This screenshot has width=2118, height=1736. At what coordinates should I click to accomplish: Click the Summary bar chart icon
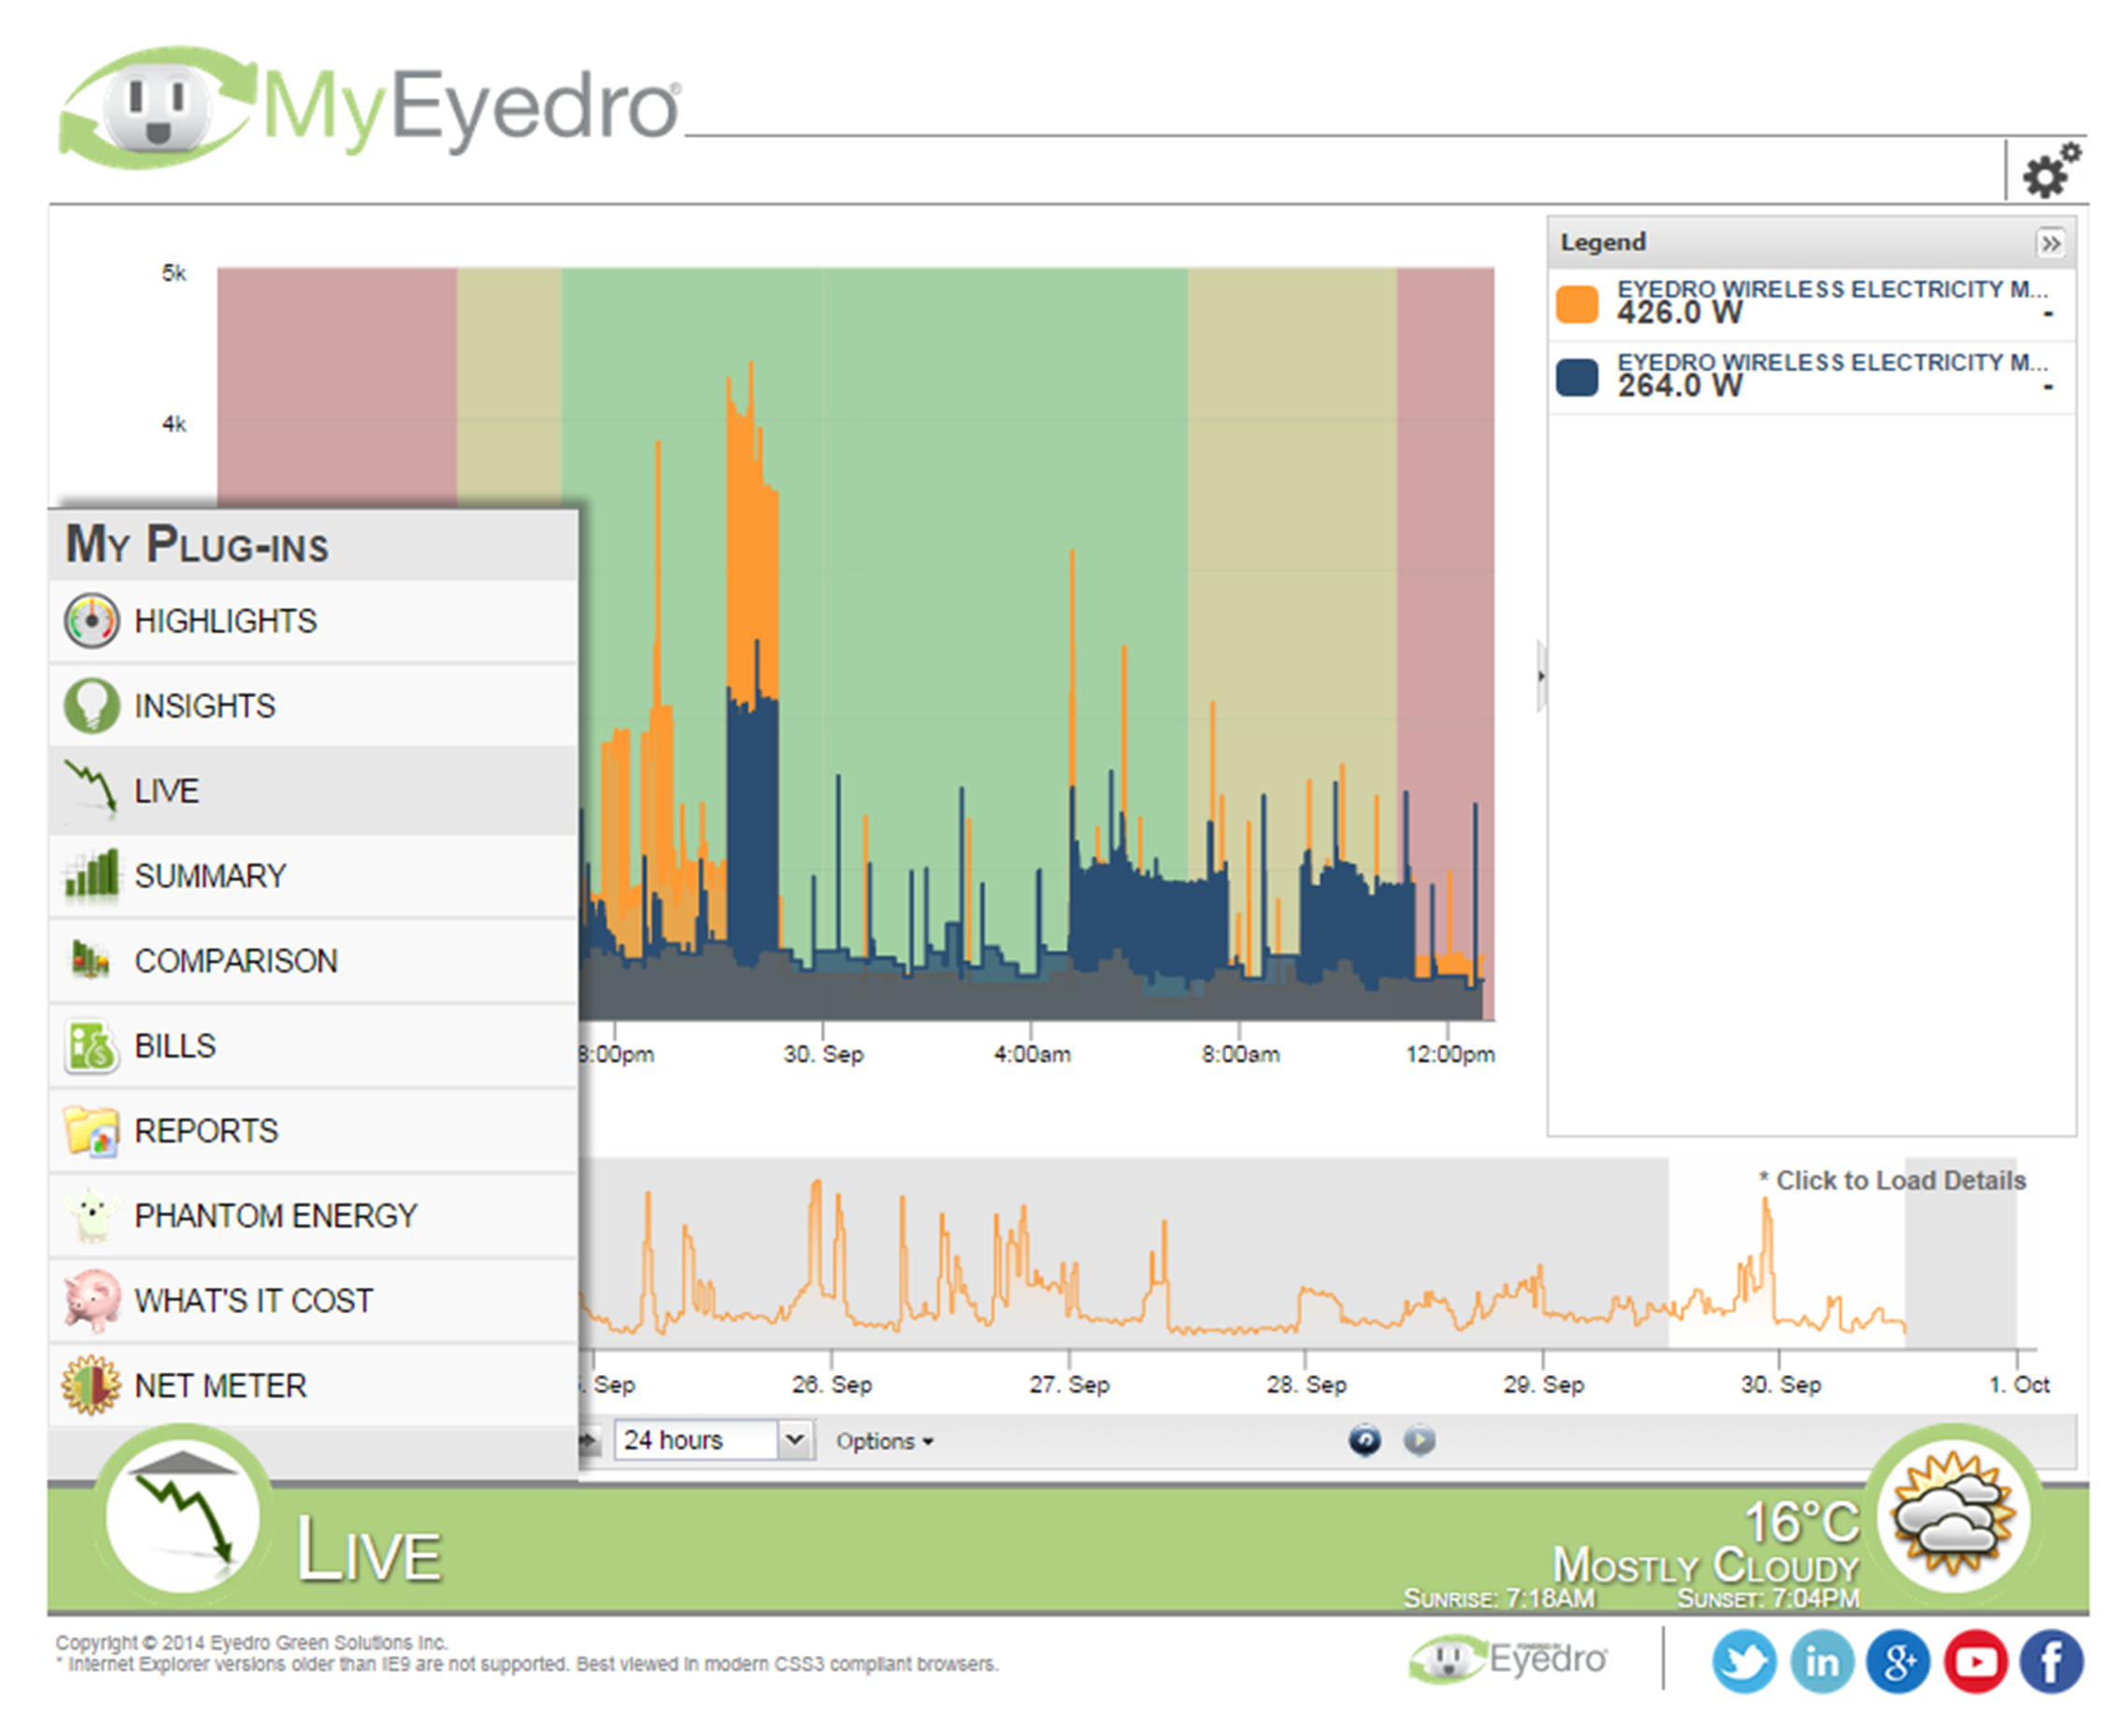click(91, 875)
